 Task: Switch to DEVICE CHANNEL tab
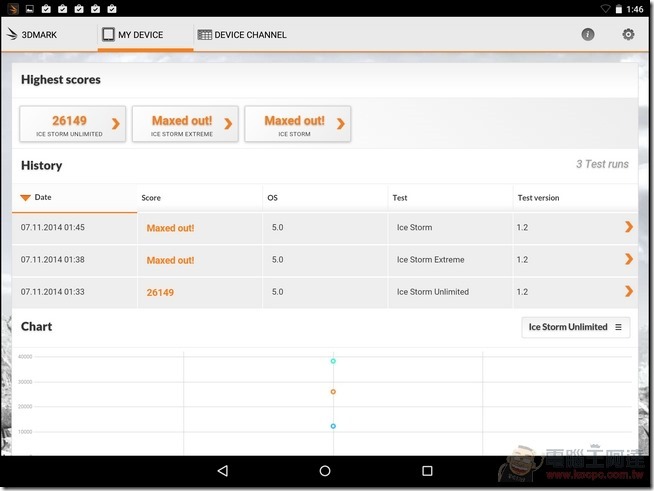(242, 35)
